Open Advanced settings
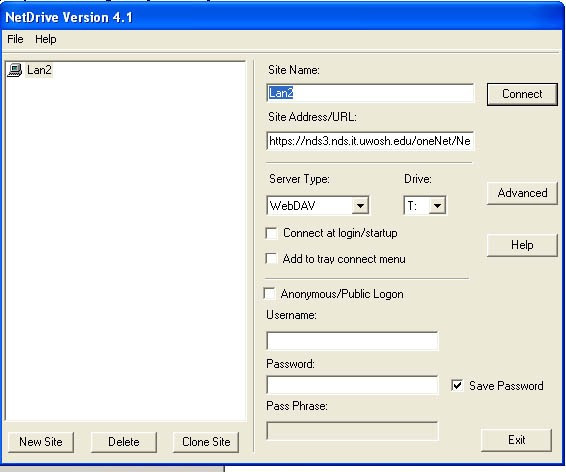The width and height of the screenshot is (566, 472). [x=522, y=193]
